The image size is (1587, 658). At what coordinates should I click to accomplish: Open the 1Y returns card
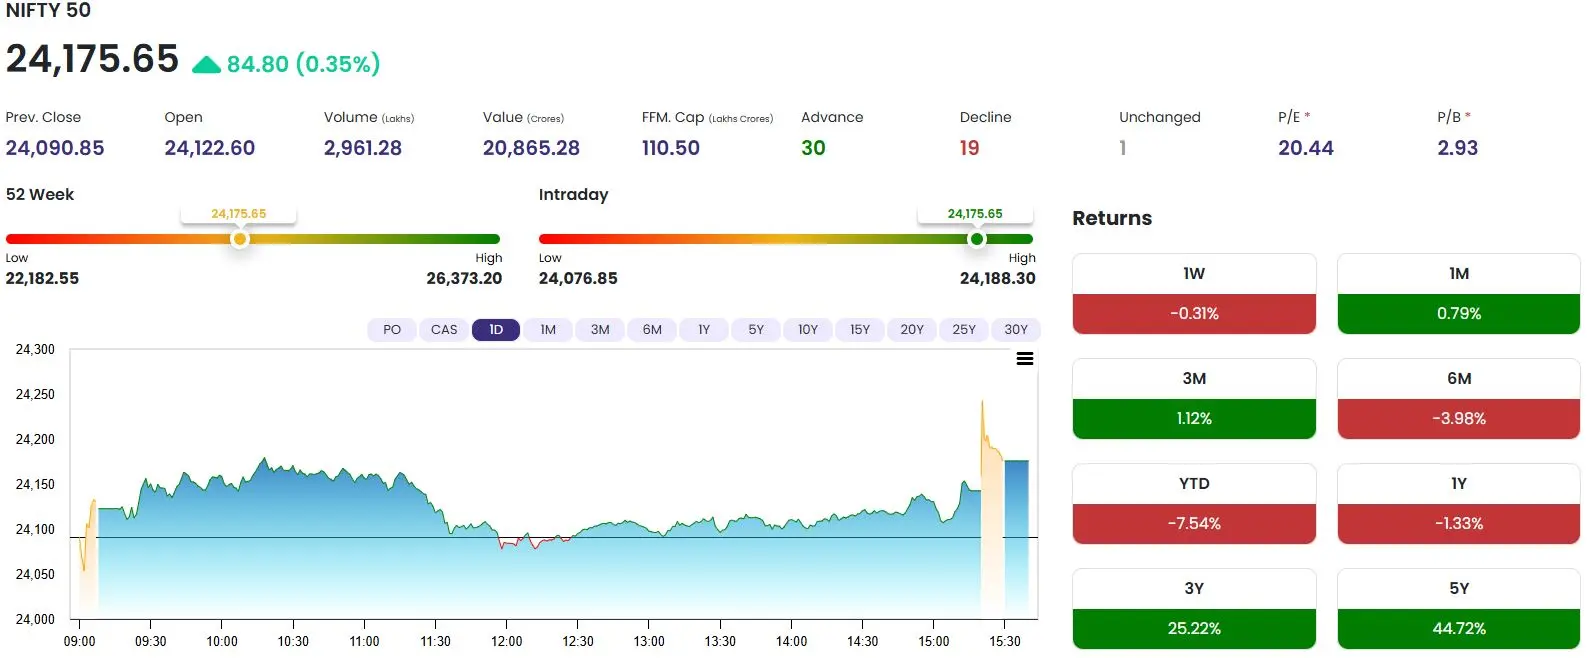[1459, 504]
